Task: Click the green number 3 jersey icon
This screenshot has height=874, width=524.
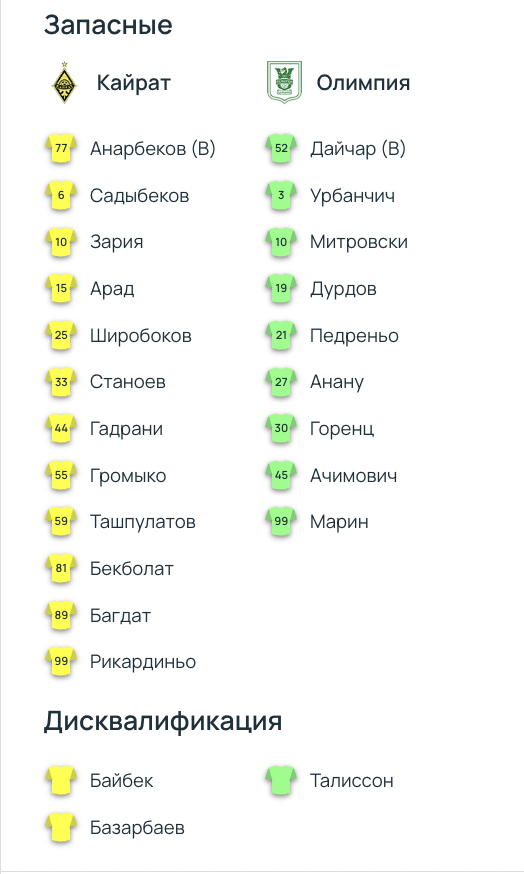Action: click(x=281, y=196)
